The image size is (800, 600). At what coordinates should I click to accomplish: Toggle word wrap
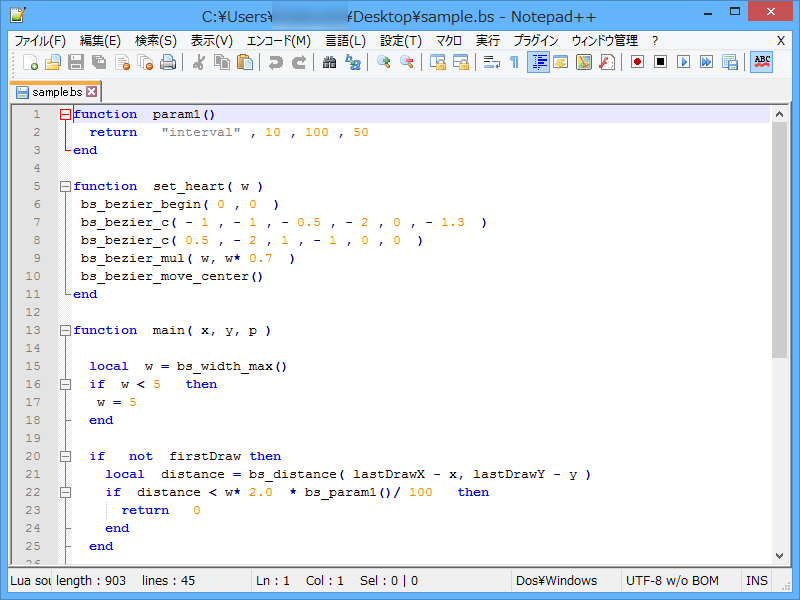point(490,61)
